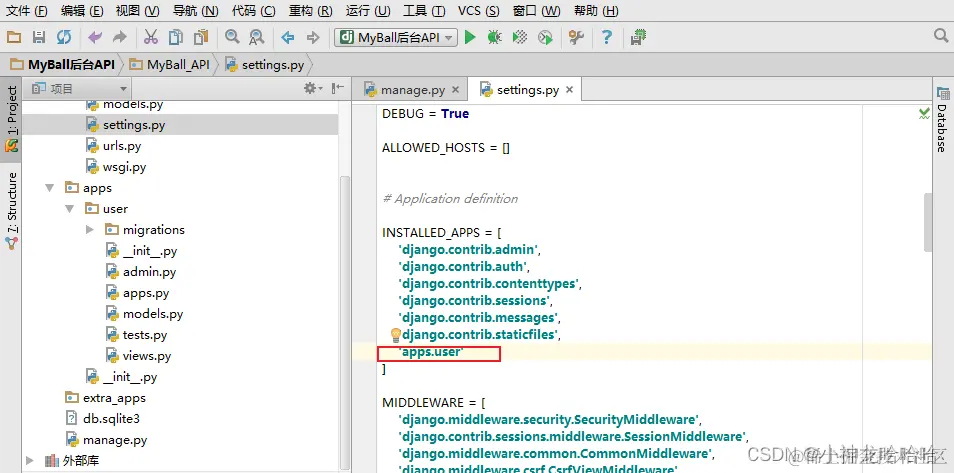Click the Undo arrow icon
Image resolution: width=954 pixels, height=473 pixels.
coord(95,38)
